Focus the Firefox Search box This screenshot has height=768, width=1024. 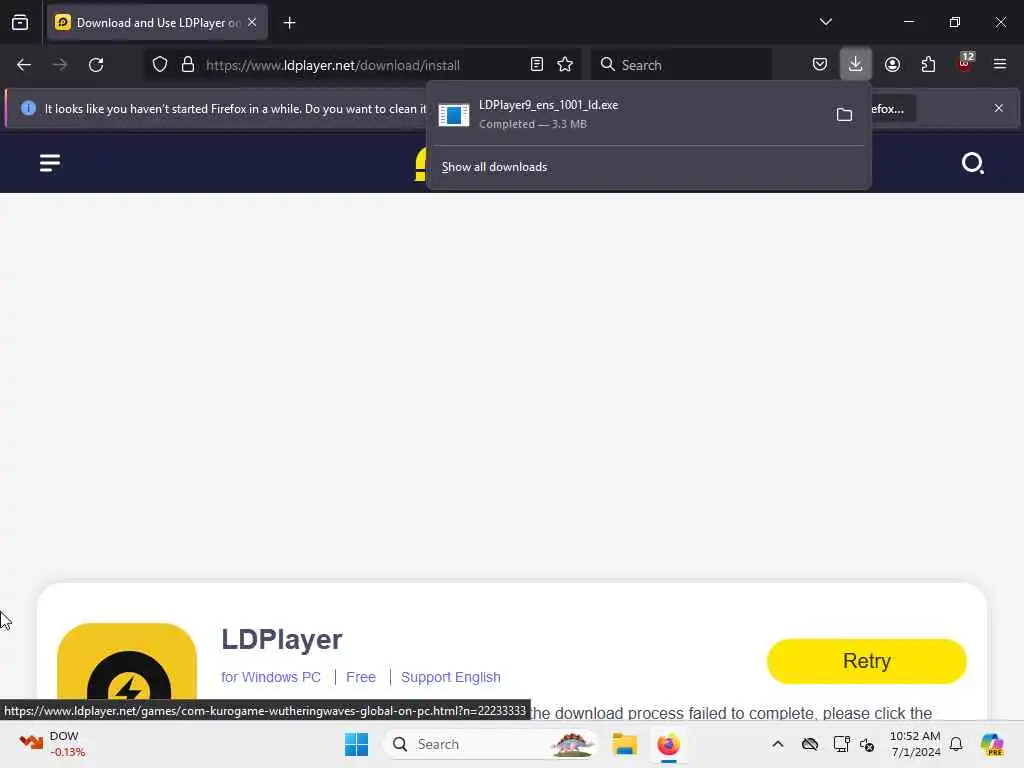pyautogui.click(x=681, y=65)
